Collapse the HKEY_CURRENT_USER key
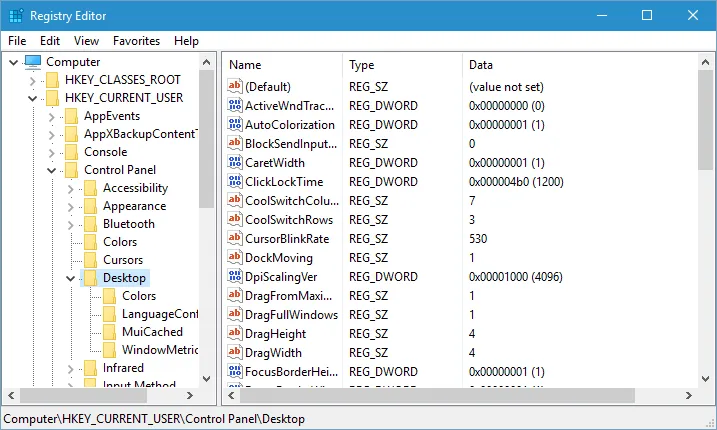 [32, 98]
